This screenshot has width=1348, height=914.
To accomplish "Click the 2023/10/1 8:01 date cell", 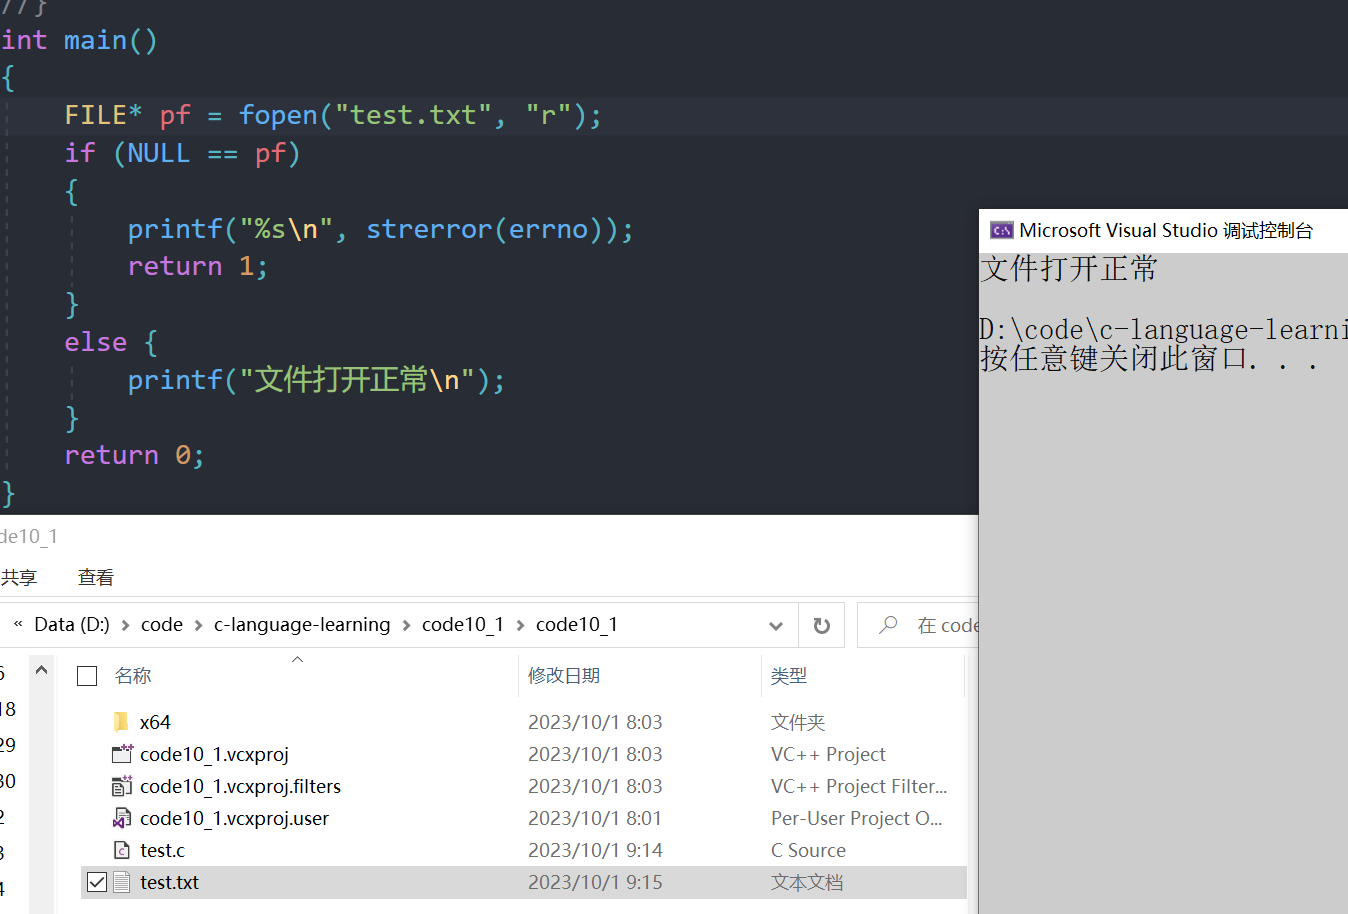I will [x=595, y=818].
